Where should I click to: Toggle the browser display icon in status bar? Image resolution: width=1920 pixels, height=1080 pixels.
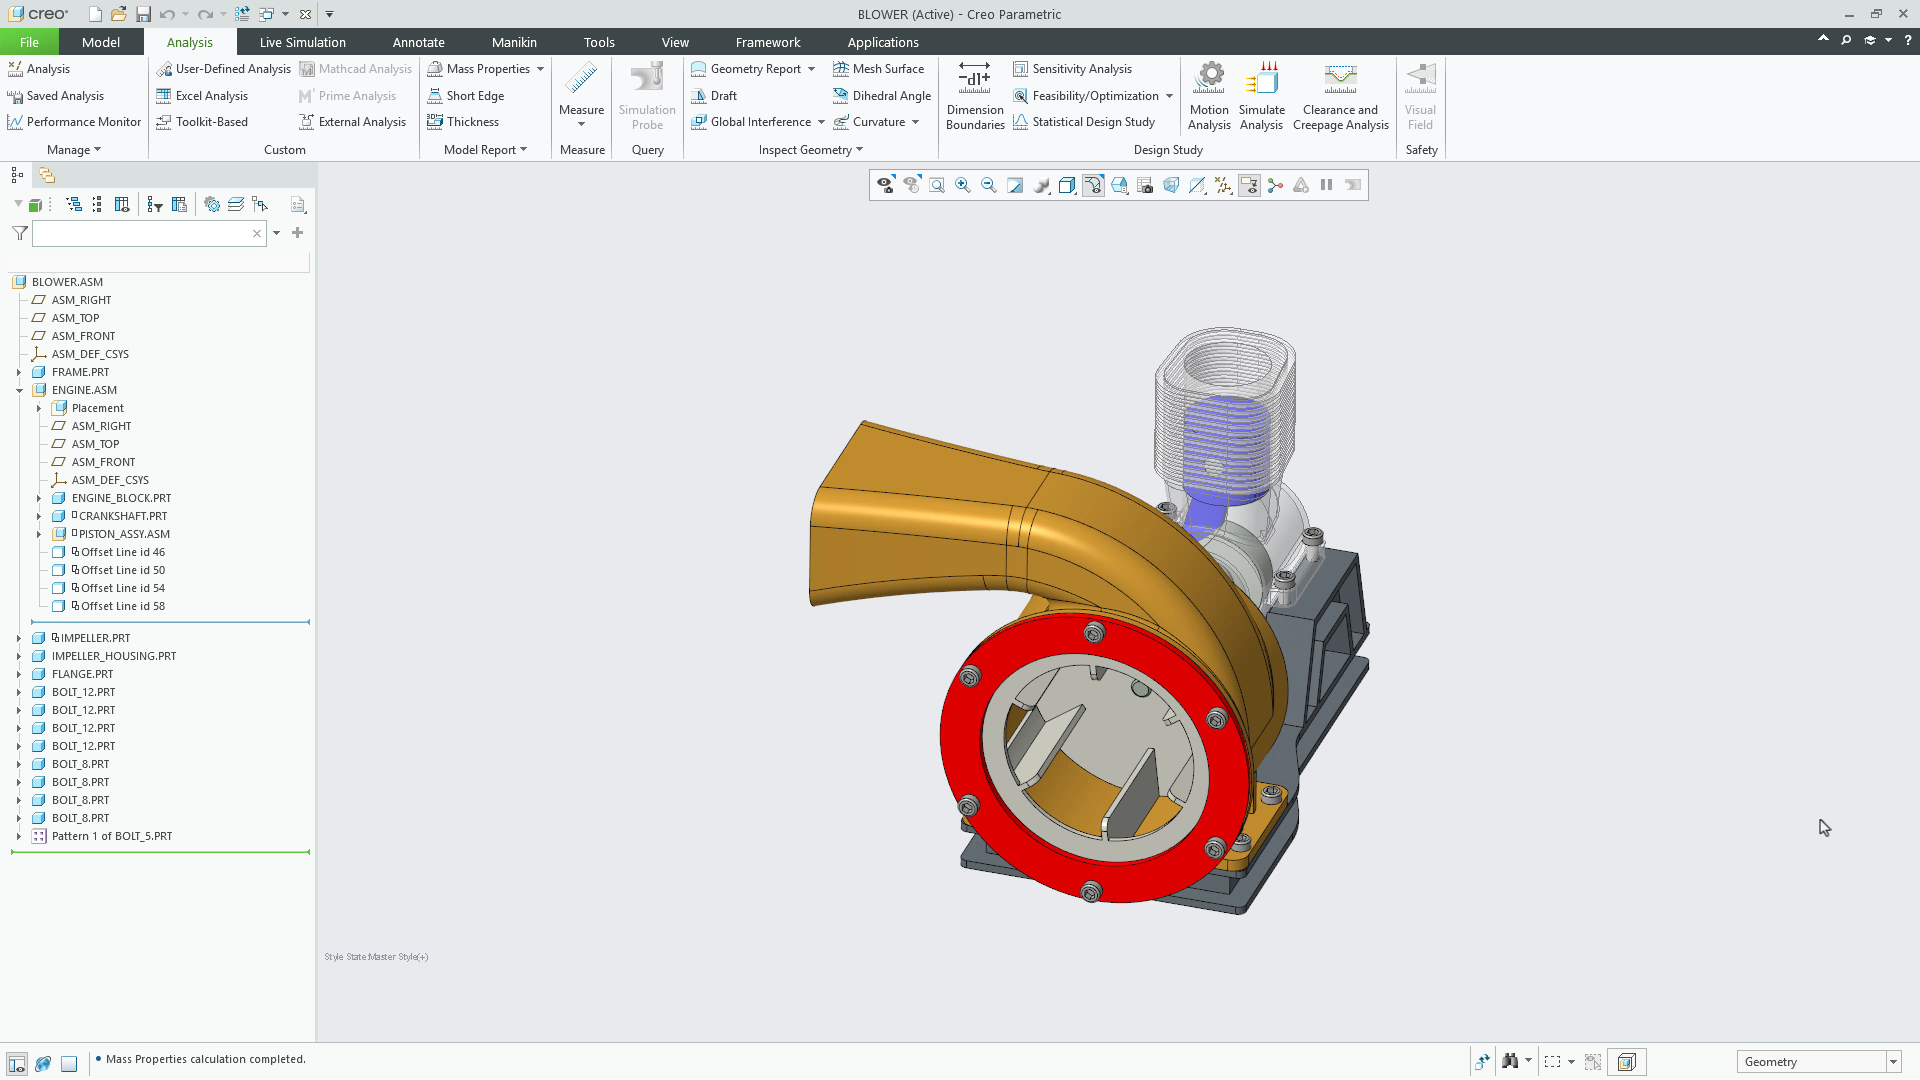point(43,1063)
